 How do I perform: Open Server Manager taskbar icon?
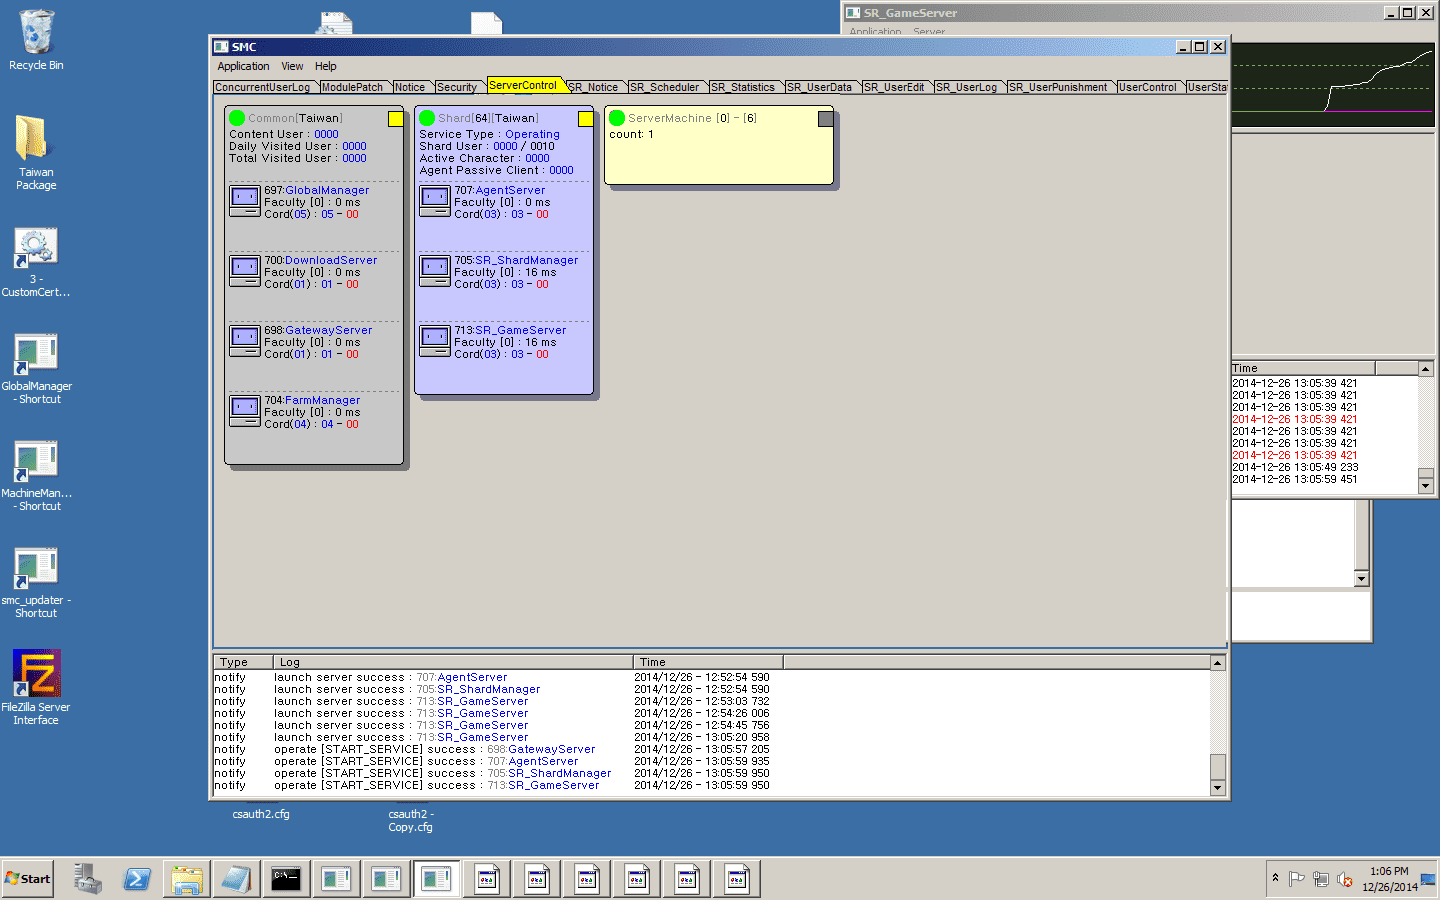pyautogui.click(x=87, y=879)
